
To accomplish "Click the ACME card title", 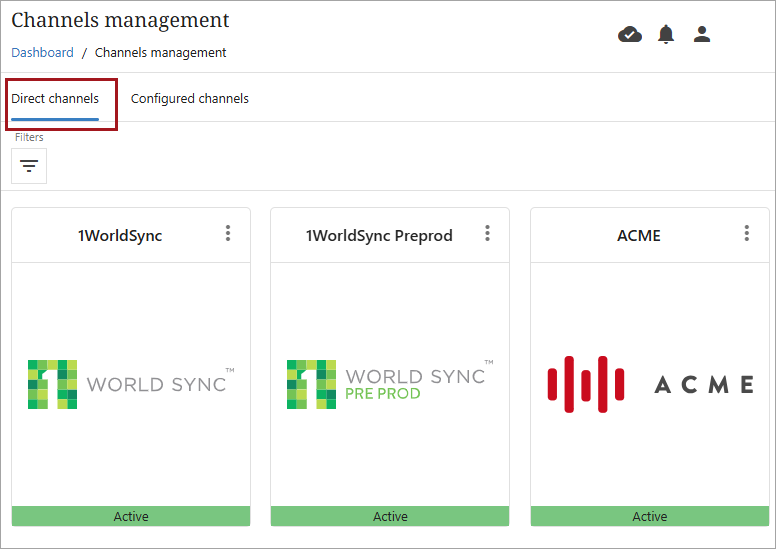I will coord(639,236).
